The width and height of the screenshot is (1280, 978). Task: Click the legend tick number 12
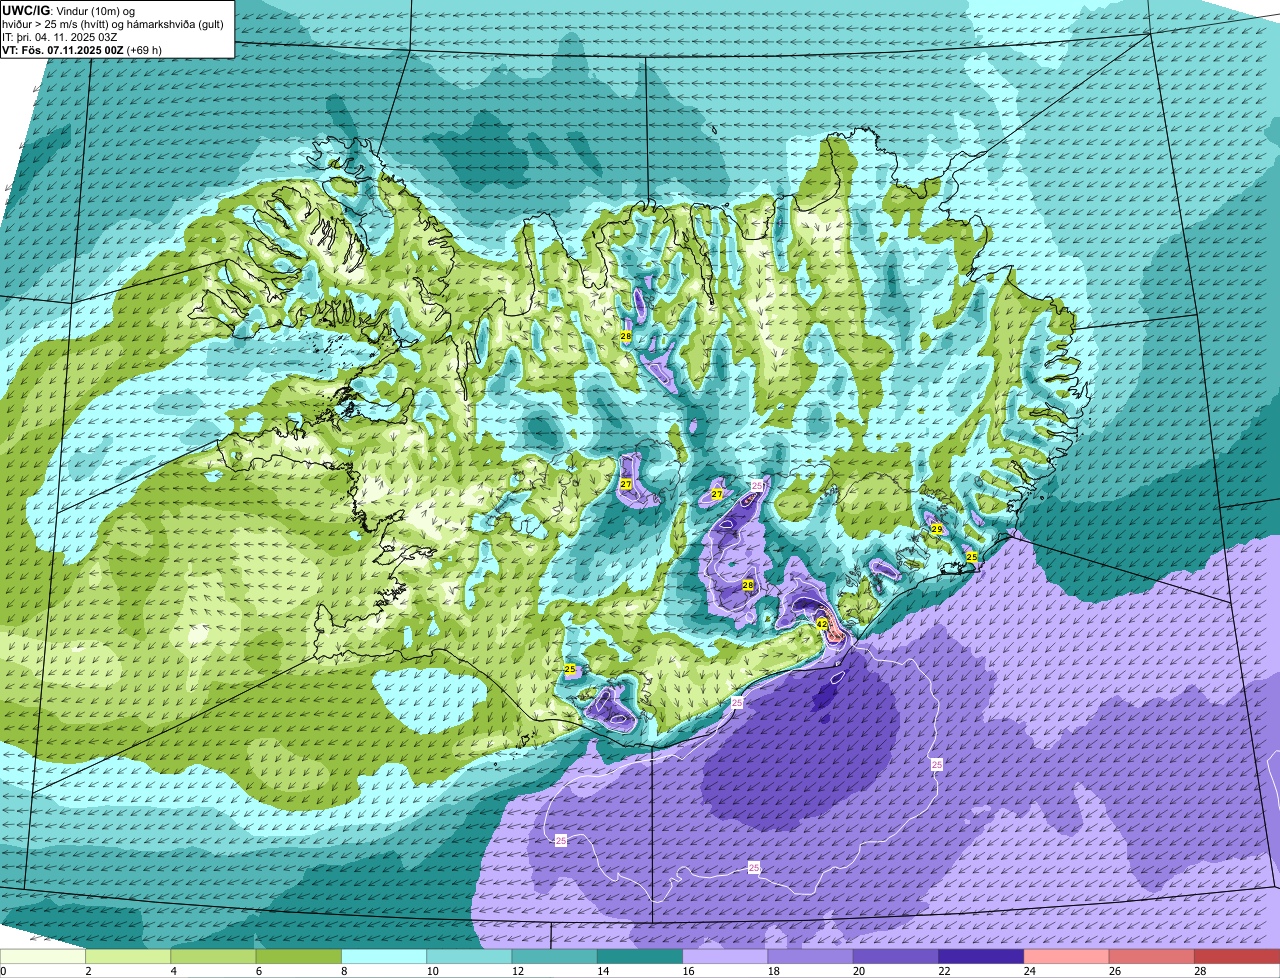pos(517,971)
